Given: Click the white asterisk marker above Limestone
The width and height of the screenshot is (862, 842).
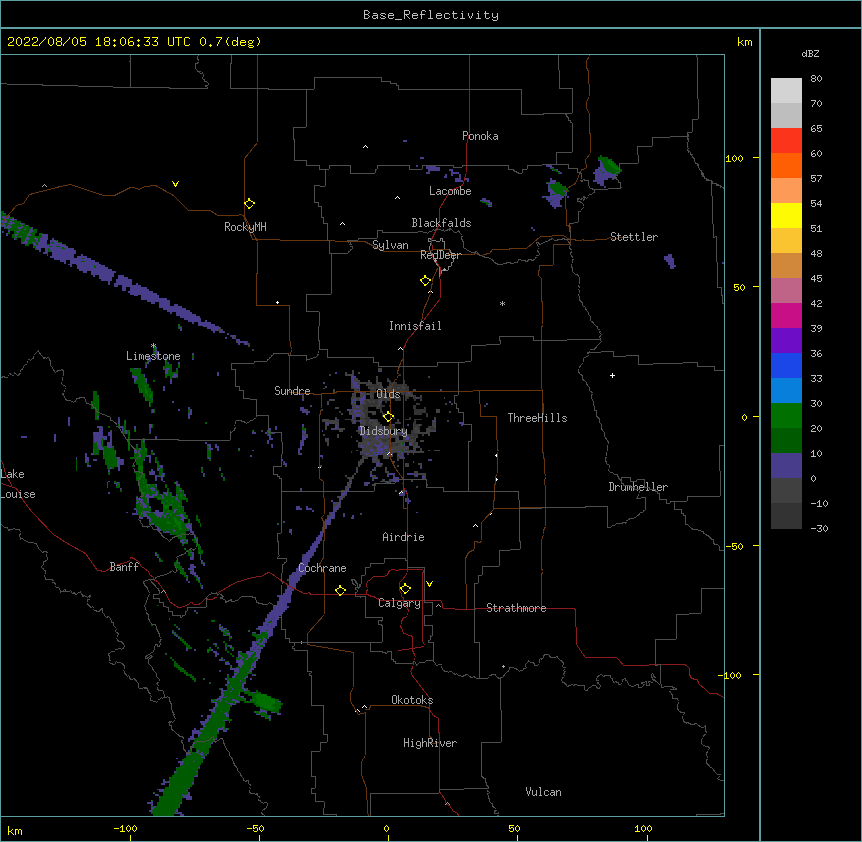Looking at the screenshot, I should 154,346.
